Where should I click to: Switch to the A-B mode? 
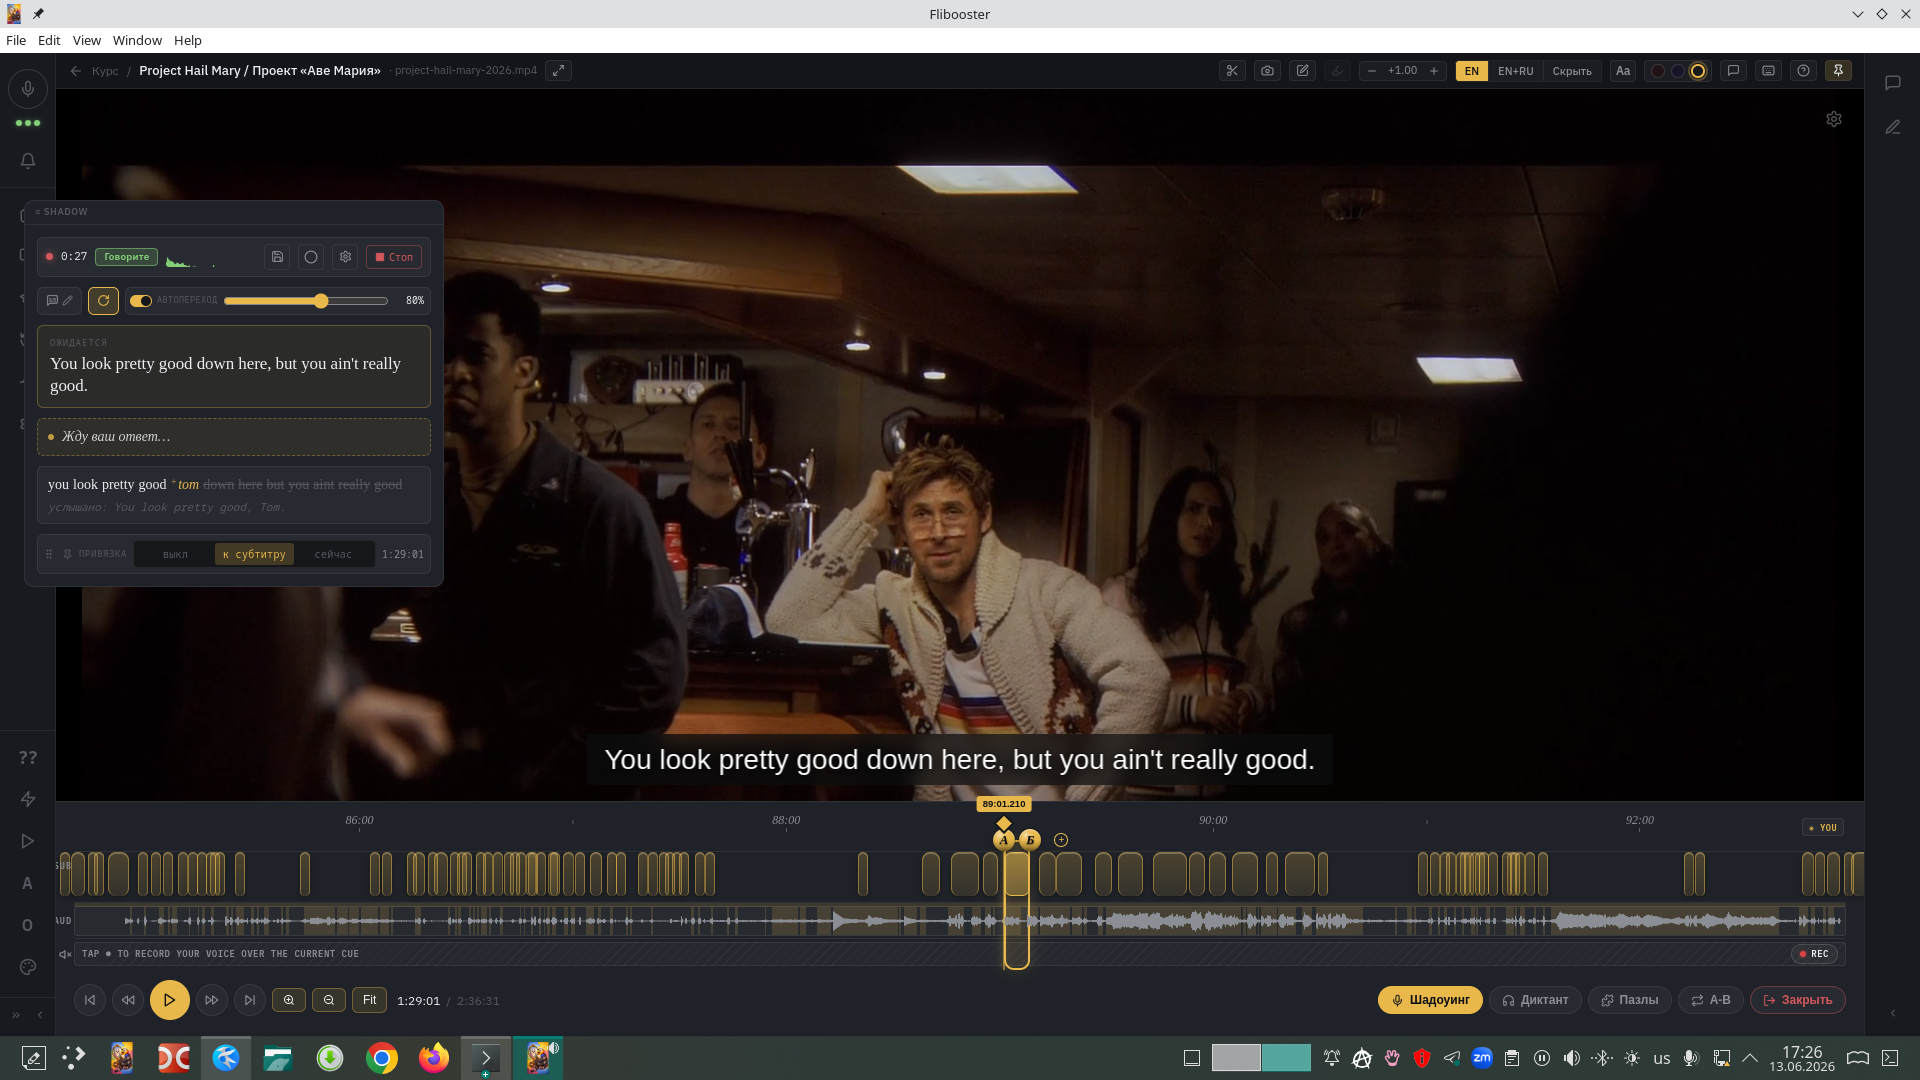pos(1711,1000)
